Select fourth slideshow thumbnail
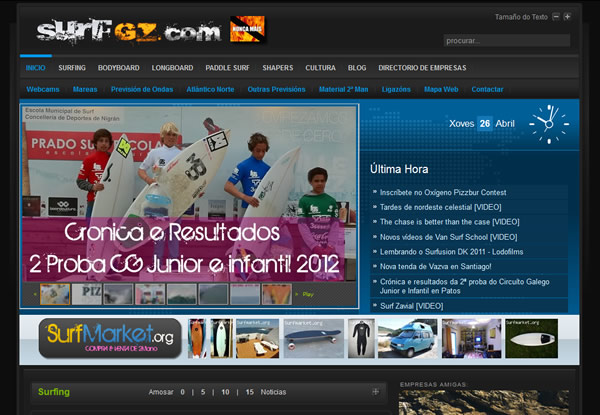Viewport: 600px width, 415px height. [150, 294]
